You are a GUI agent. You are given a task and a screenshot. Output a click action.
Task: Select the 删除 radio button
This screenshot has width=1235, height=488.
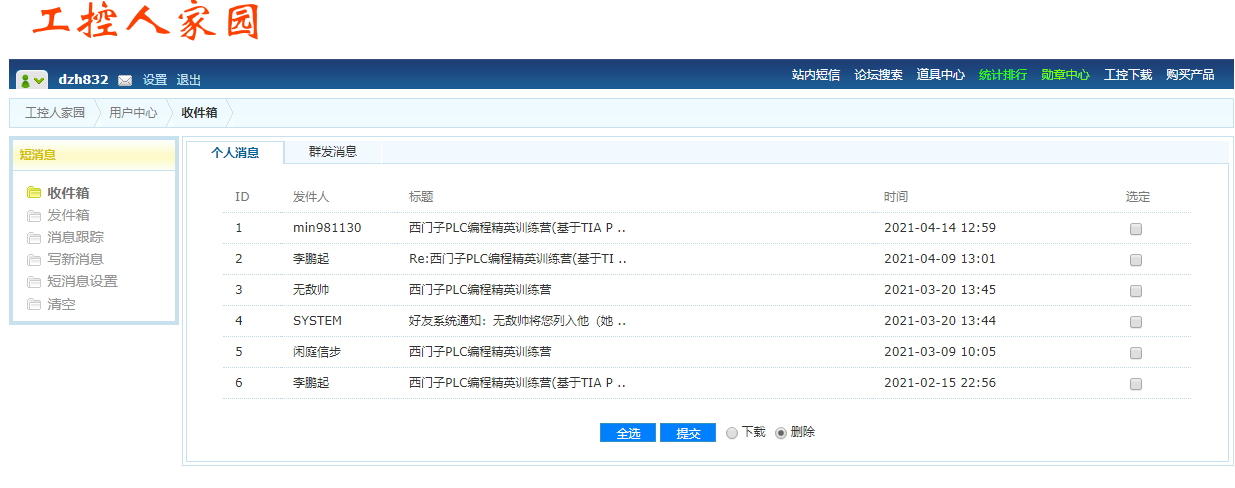click(x=781, y=433)
